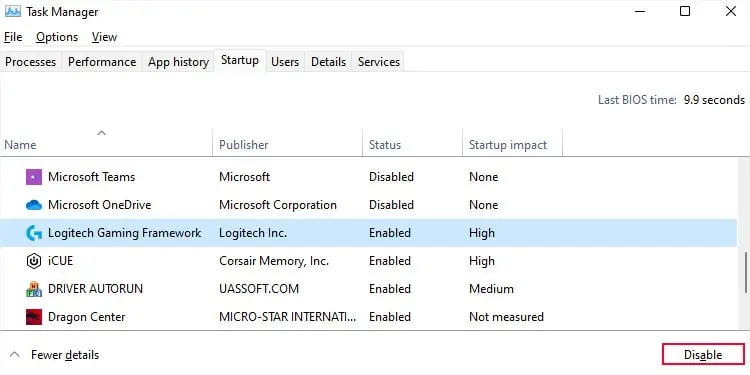Switch to the Services tab
The height and width of the screenshot is (375, 750).
click(x=379, y=62)
